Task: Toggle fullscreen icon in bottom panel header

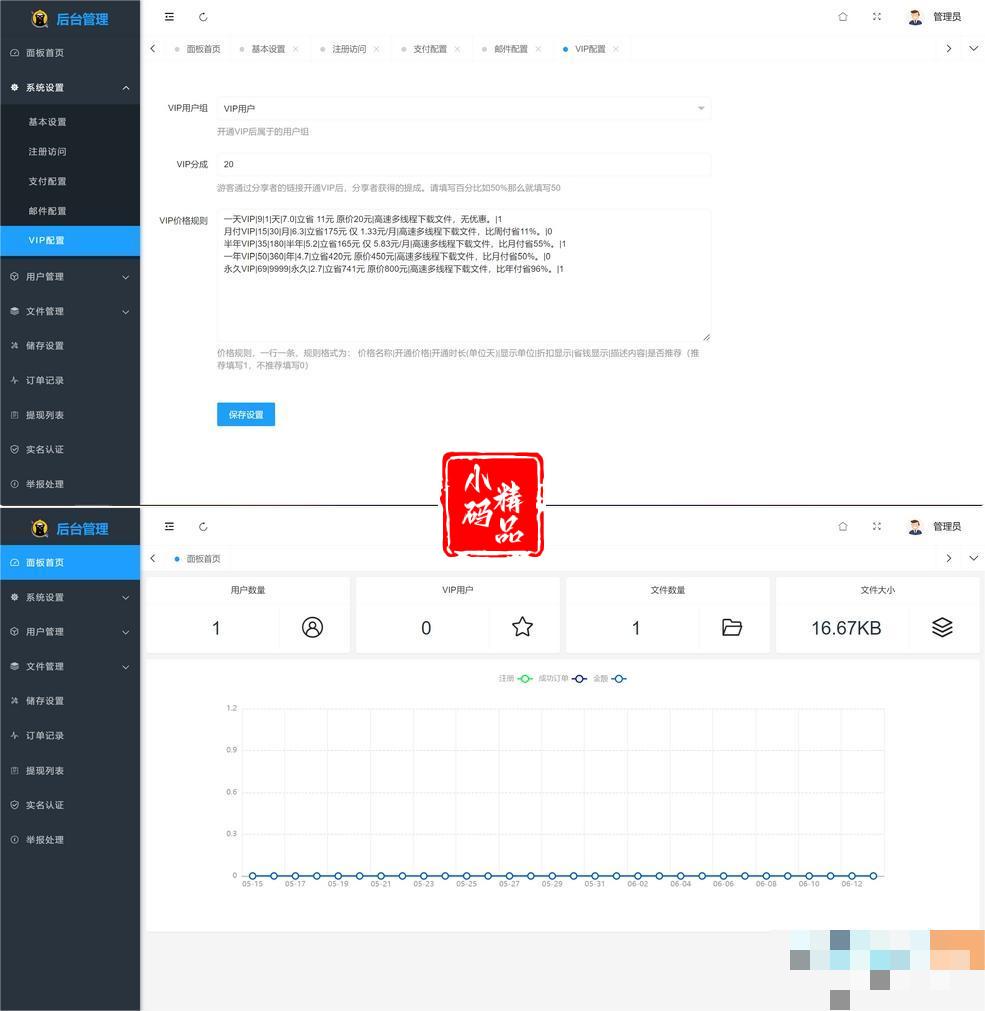Action: [x=877, y=527]
